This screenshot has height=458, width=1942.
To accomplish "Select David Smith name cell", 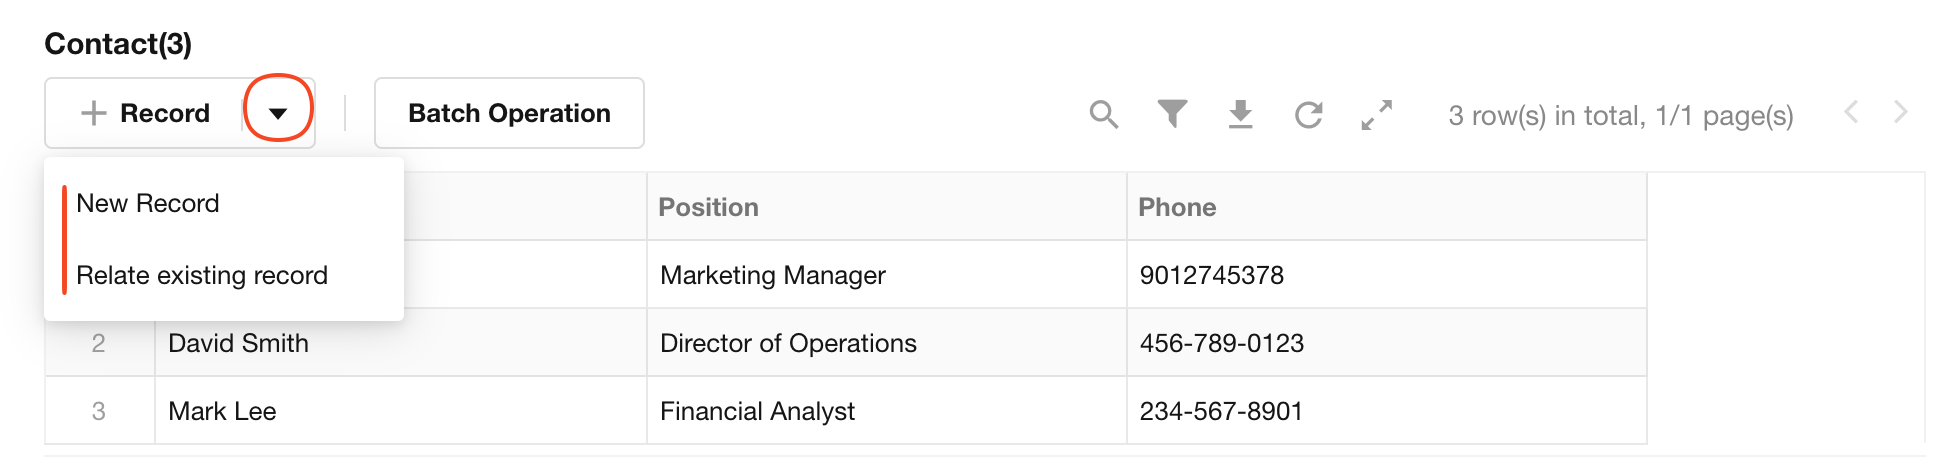I will 238,343.
